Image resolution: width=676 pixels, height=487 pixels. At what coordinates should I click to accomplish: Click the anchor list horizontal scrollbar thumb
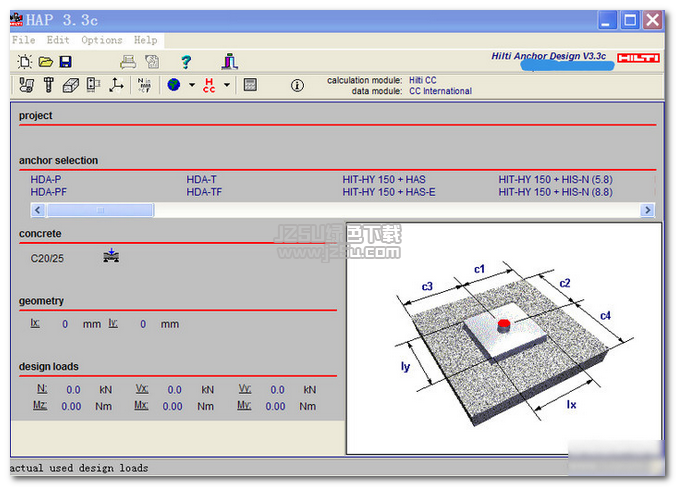click(100, 210)
